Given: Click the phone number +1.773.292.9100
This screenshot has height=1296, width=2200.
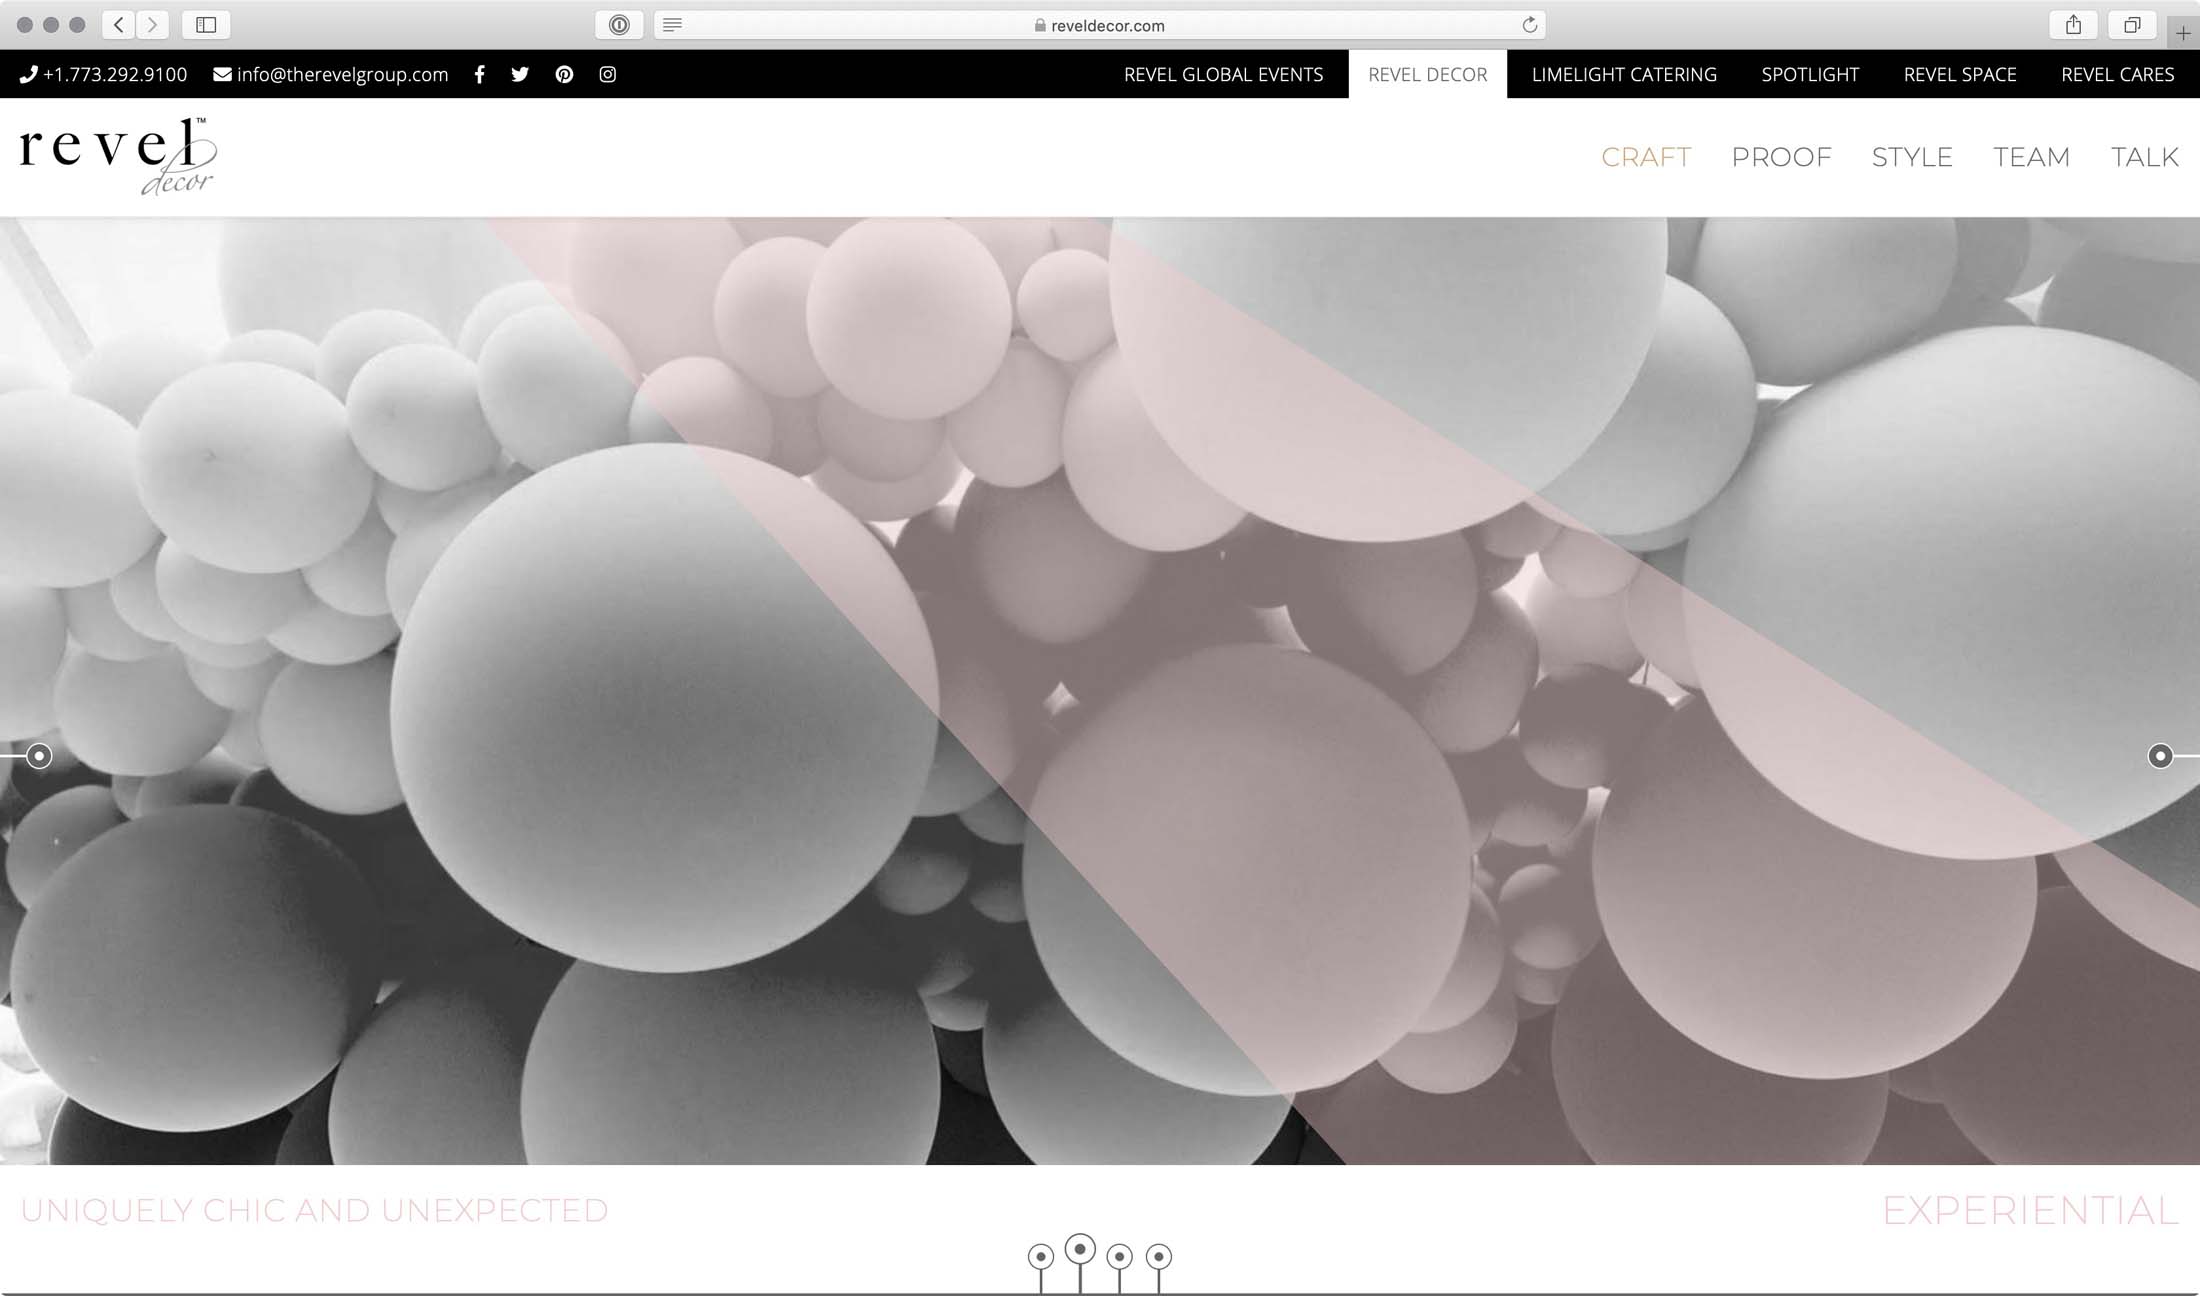Looking at the screenshot, I should [x=104, y=74].
